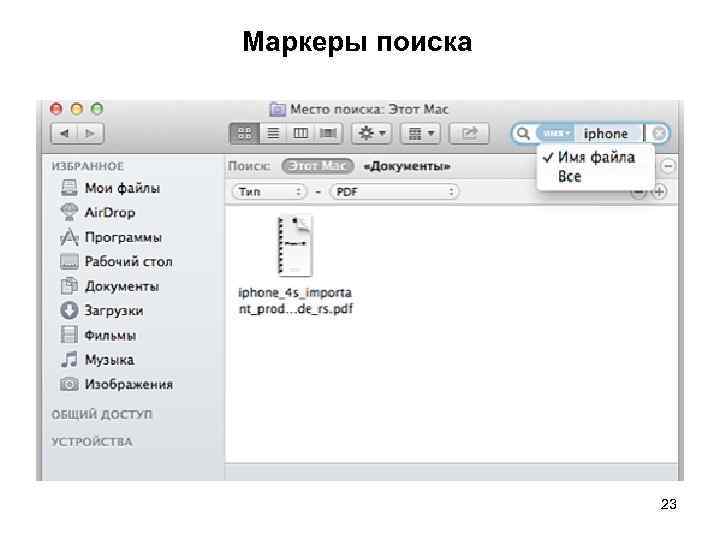Click the 'Музыка' note icon
This screenshot has height=540, width=720.
click(69, 360)
